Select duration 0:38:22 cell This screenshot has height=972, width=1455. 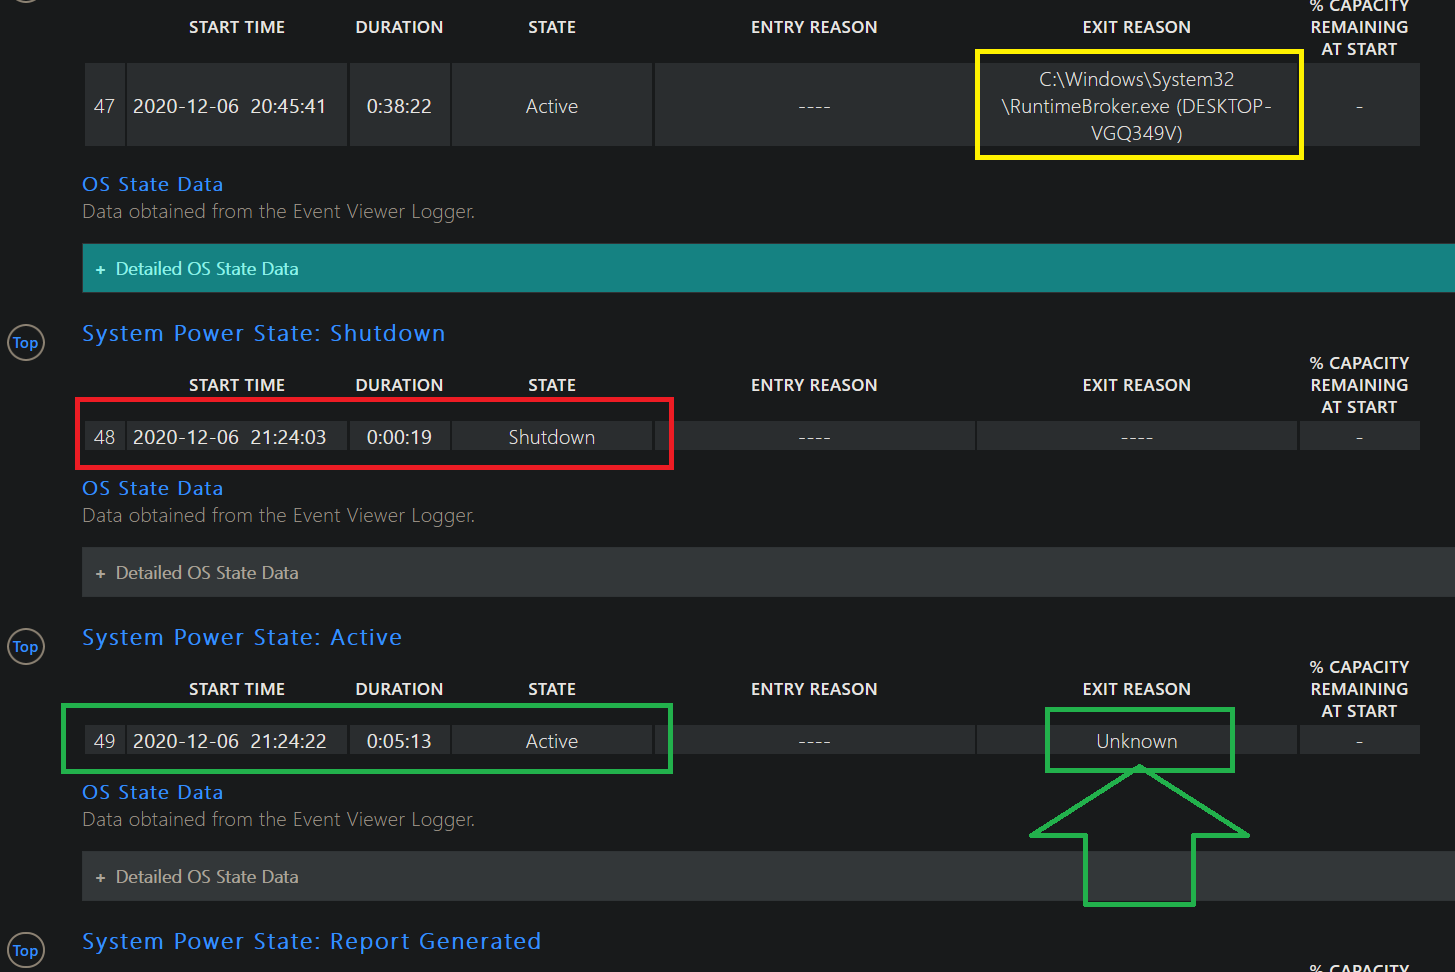point(399,105)
